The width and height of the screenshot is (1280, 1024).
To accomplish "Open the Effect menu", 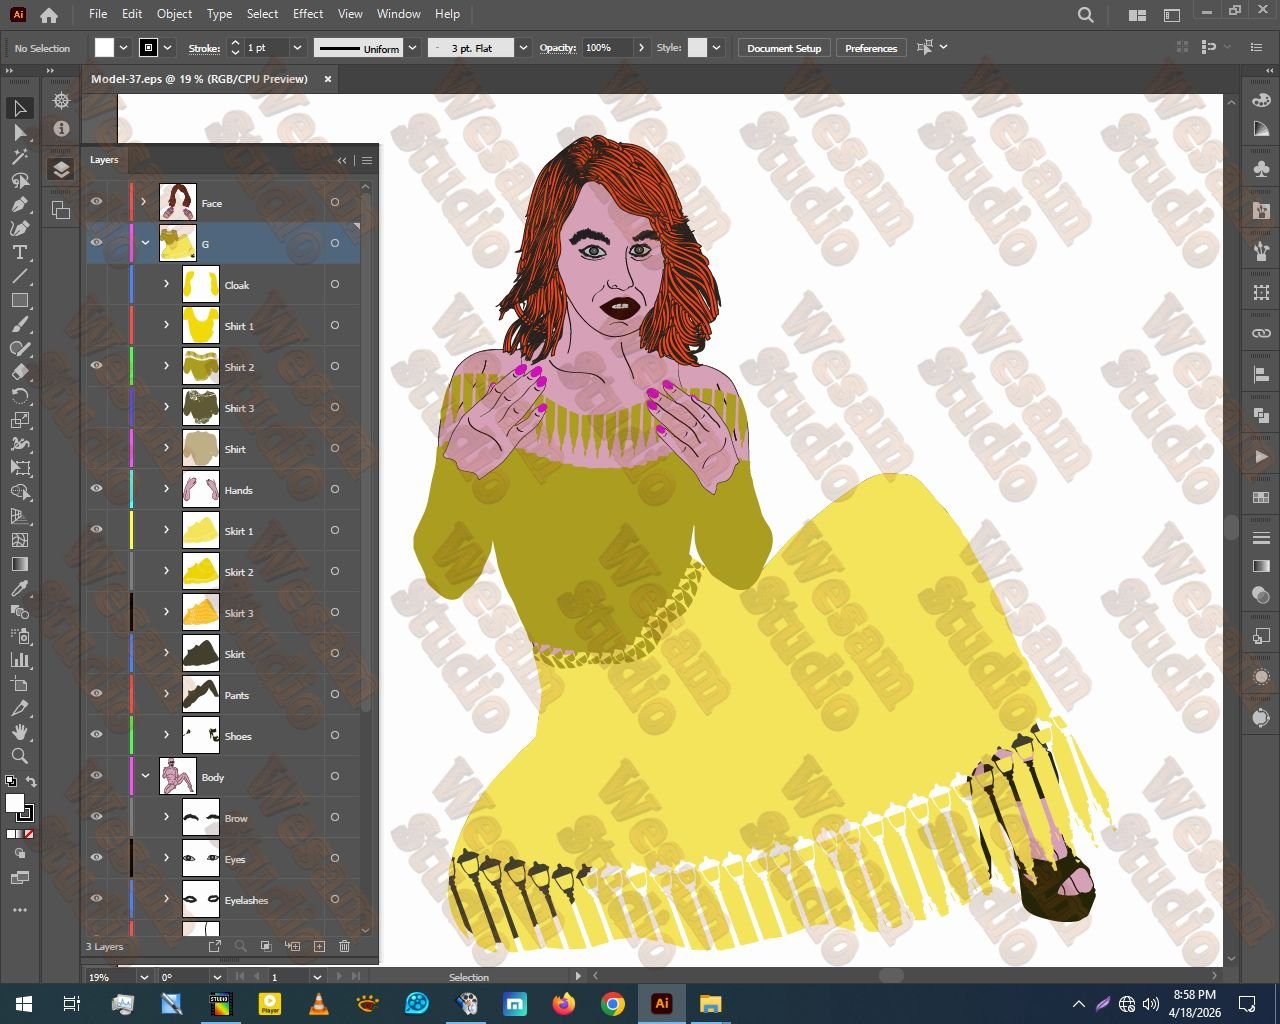I will click(x=308, y=14).
